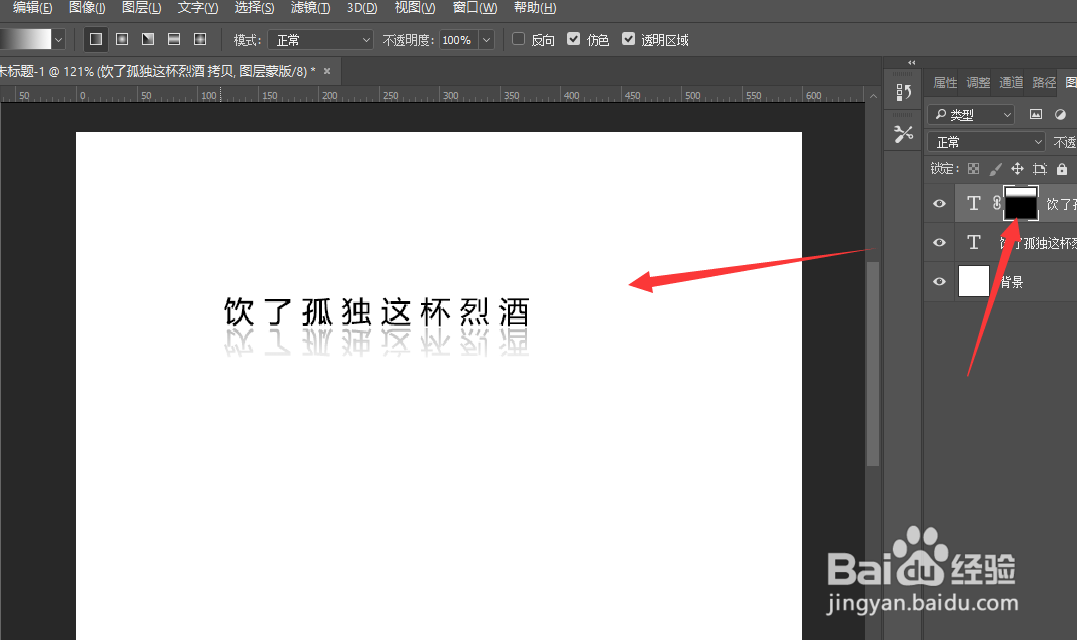
Task: Switch to the 通道 panel tab
Action: point(1011,82)
